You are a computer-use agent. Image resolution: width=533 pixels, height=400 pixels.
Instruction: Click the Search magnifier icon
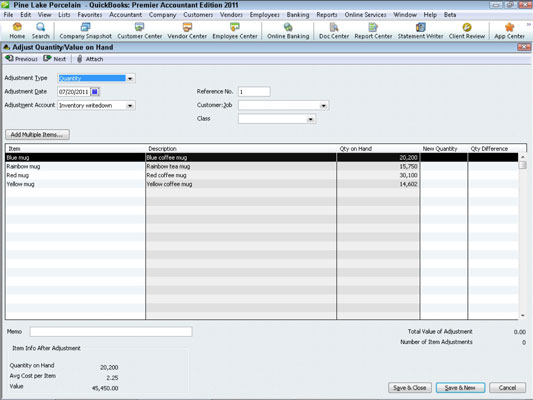(40, 27)
